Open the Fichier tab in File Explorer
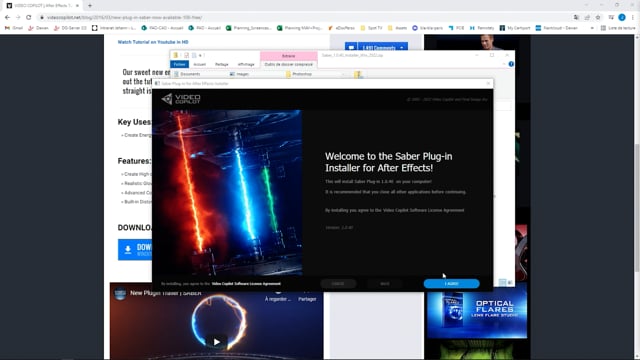 coord(180,64)
